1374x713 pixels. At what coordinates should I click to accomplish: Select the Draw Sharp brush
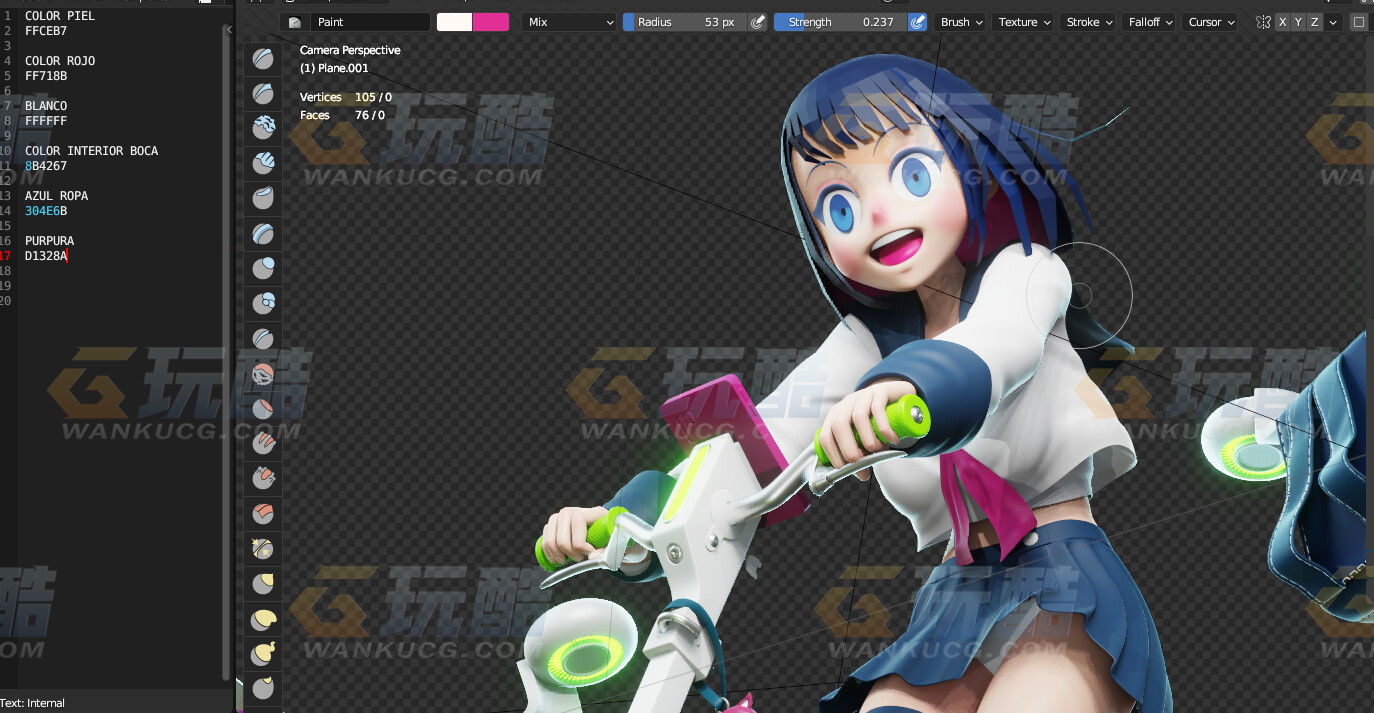[x=263, y=94]
